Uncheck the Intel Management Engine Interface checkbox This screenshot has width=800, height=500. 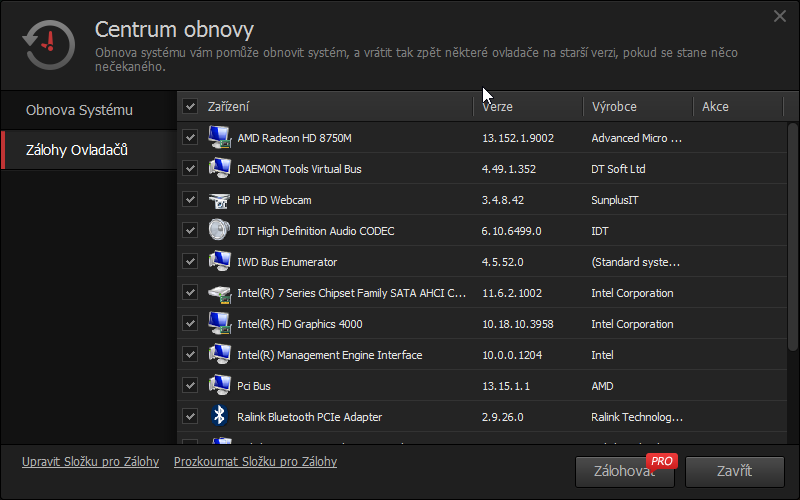(190, 355)
